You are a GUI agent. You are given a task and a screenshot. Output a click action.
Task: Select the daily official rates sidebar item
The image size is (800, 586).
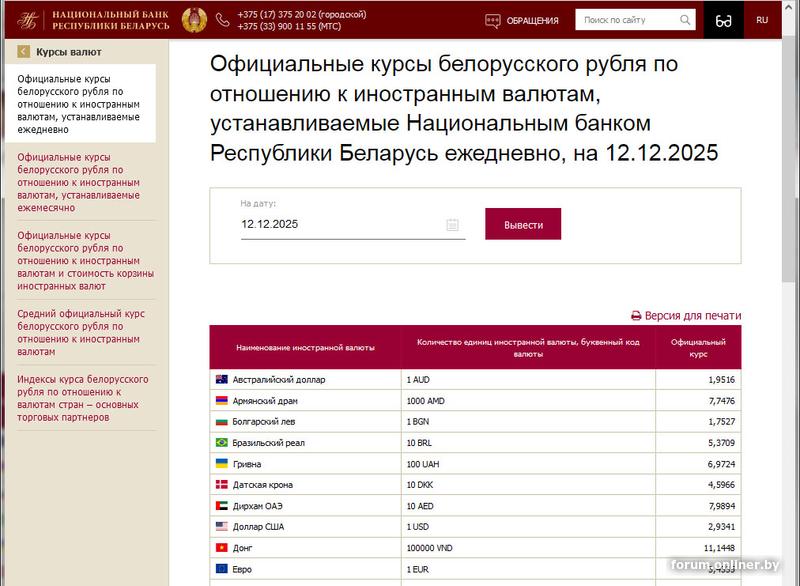click(79, 104)
